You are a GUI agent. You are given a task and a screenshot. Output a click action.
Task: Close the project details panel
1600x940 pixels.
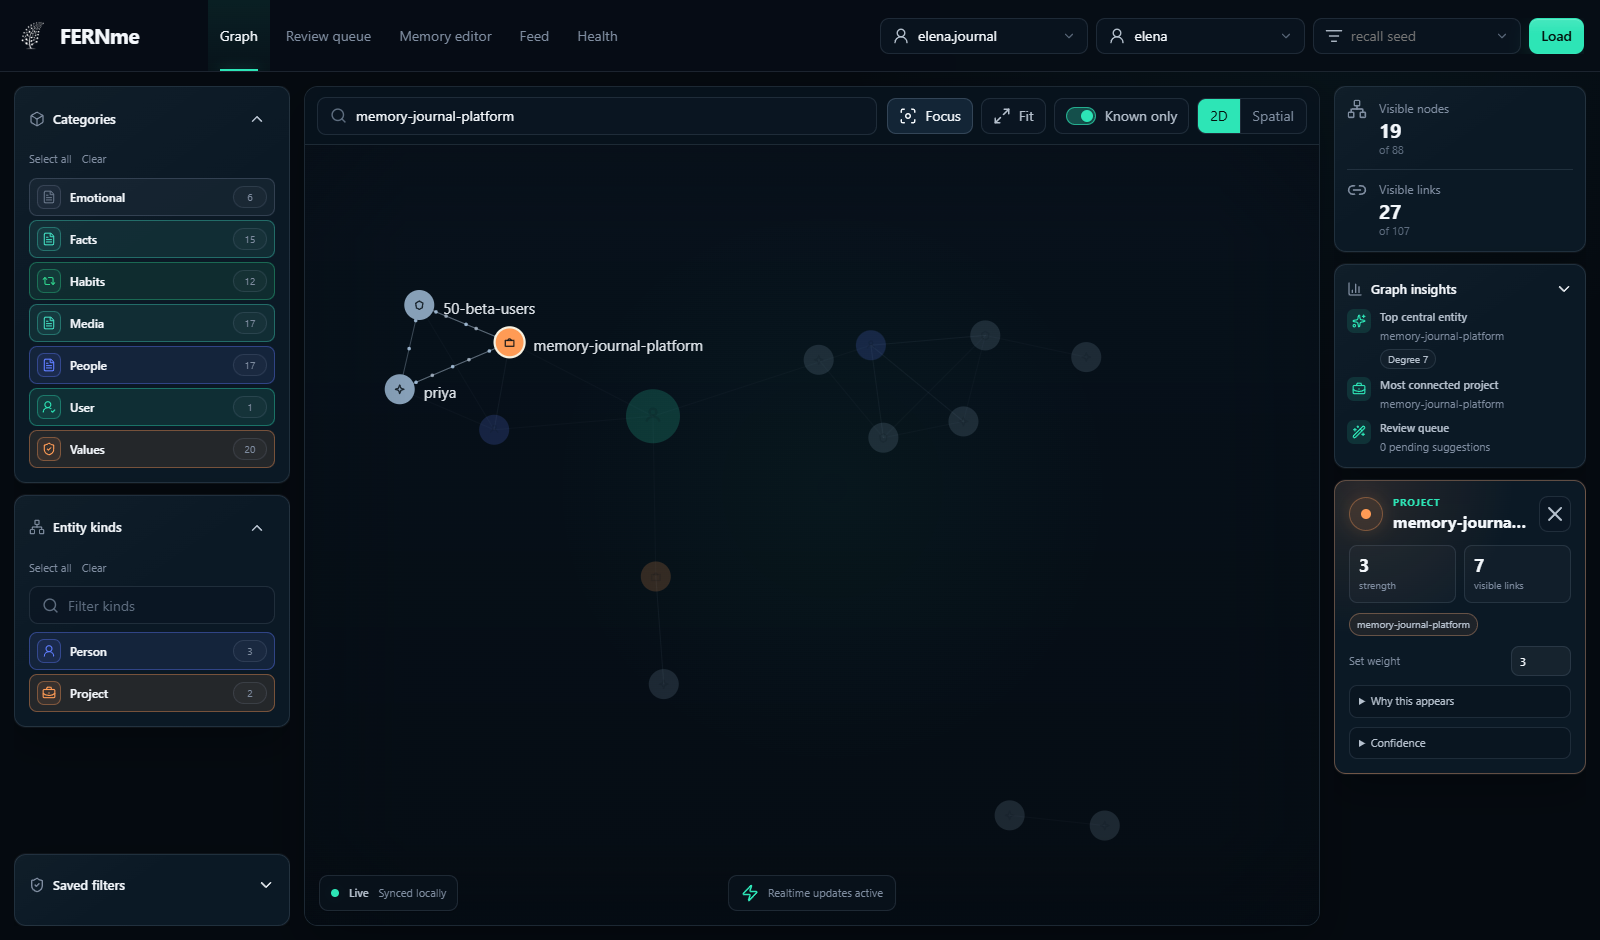tap(1555, 514)
